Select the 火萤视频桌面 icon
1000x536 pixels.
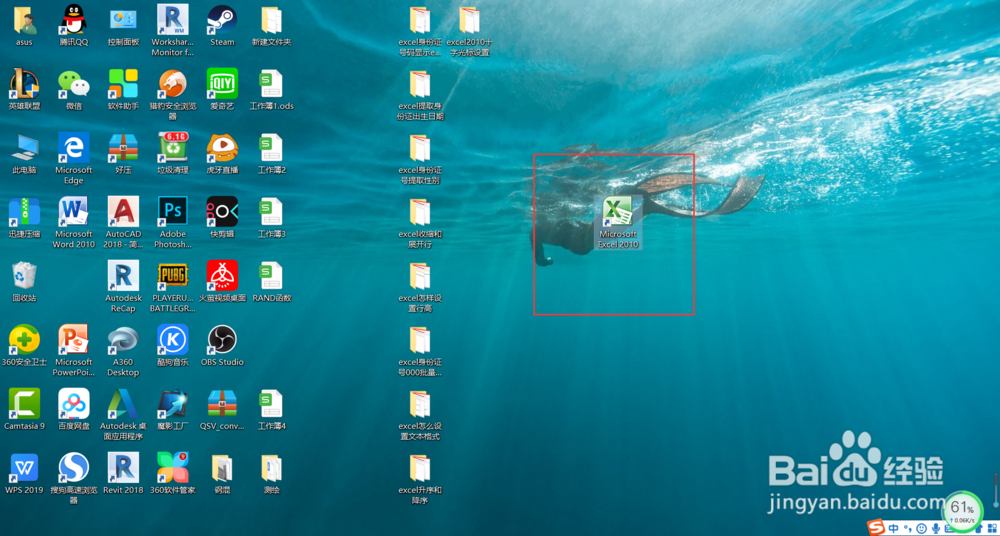(222, 281)
